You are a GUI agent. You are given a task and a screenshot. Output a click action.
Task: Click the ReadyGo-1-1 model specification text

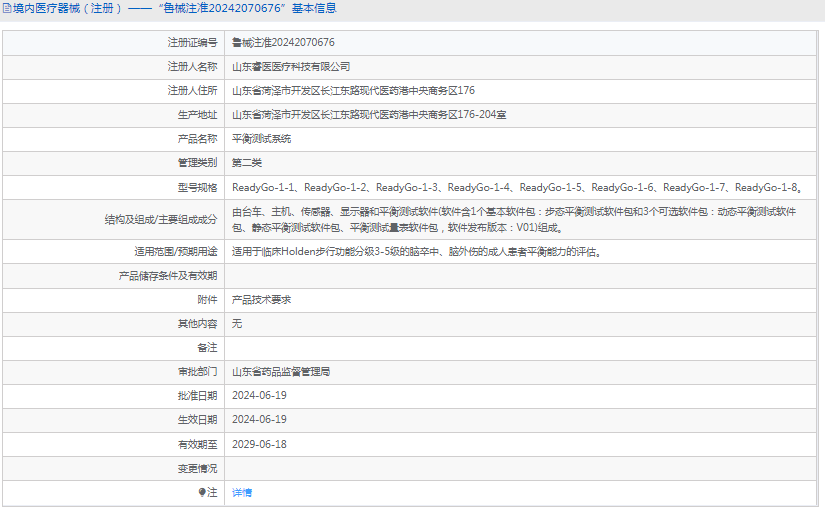[x=263, y=187]
